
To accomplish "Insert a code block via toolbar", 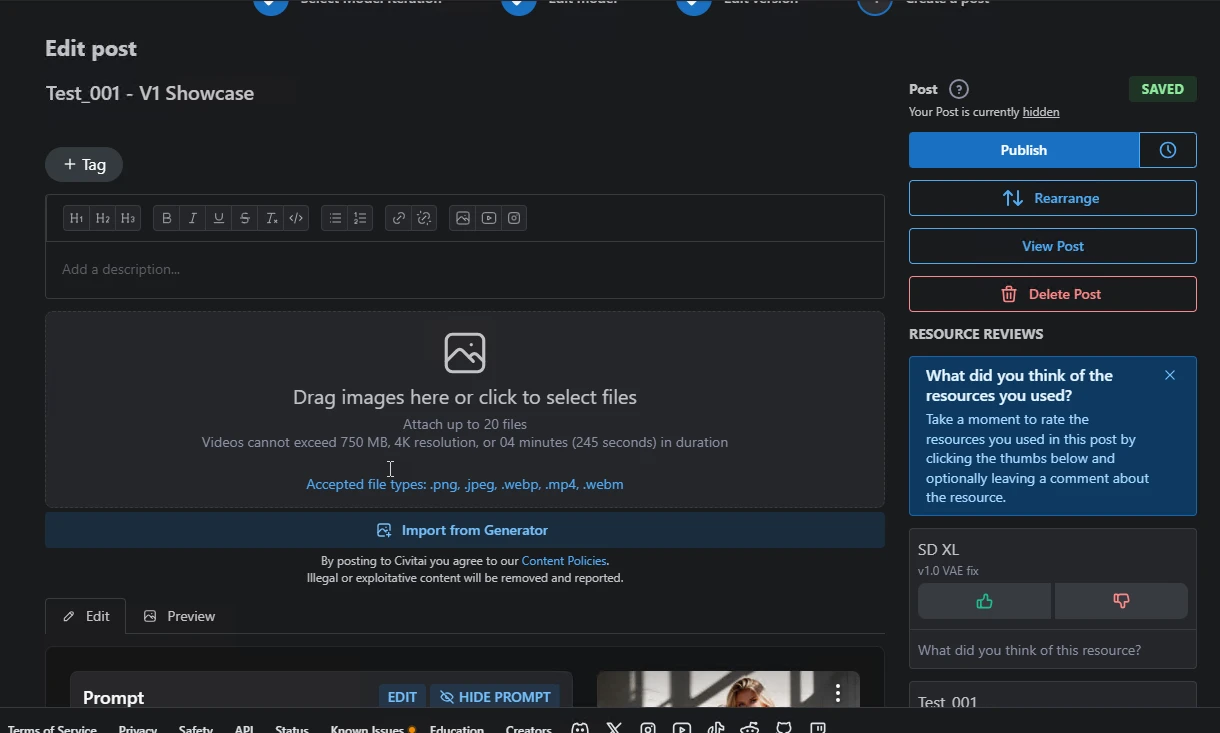I will [x=296, y=218].
